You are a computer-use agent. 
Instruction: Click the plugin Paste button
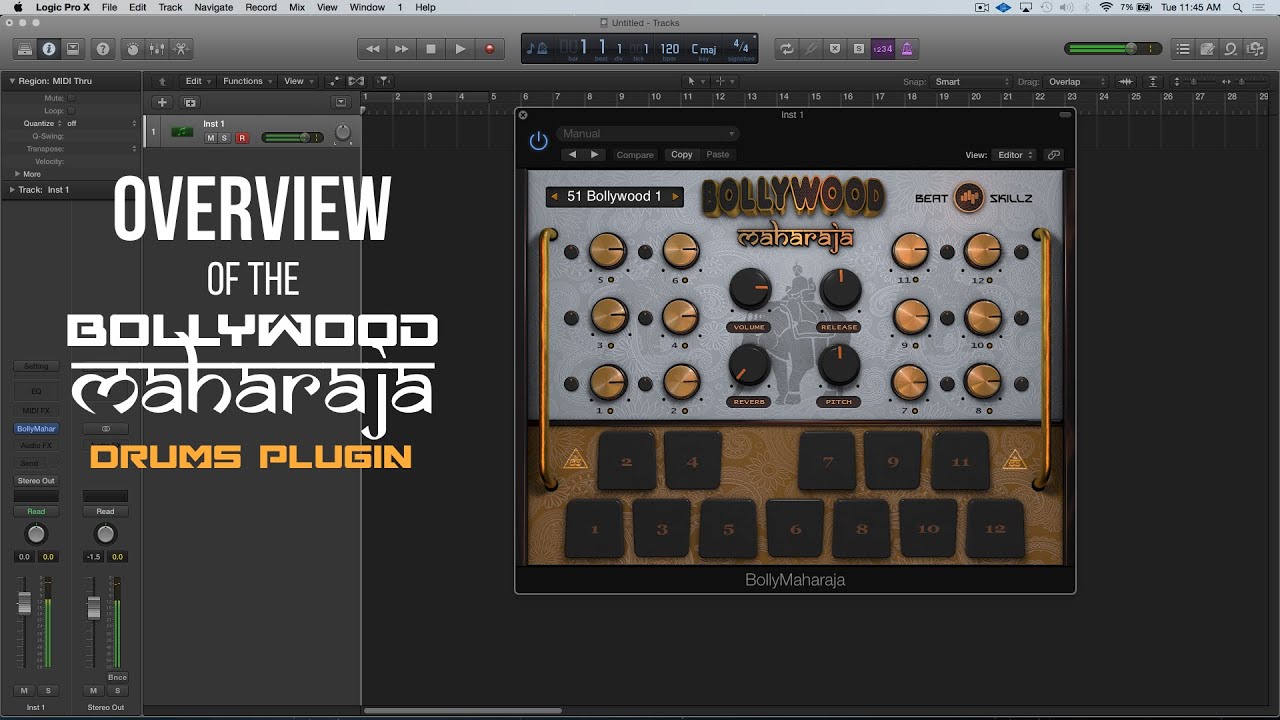tap(718, 155)
